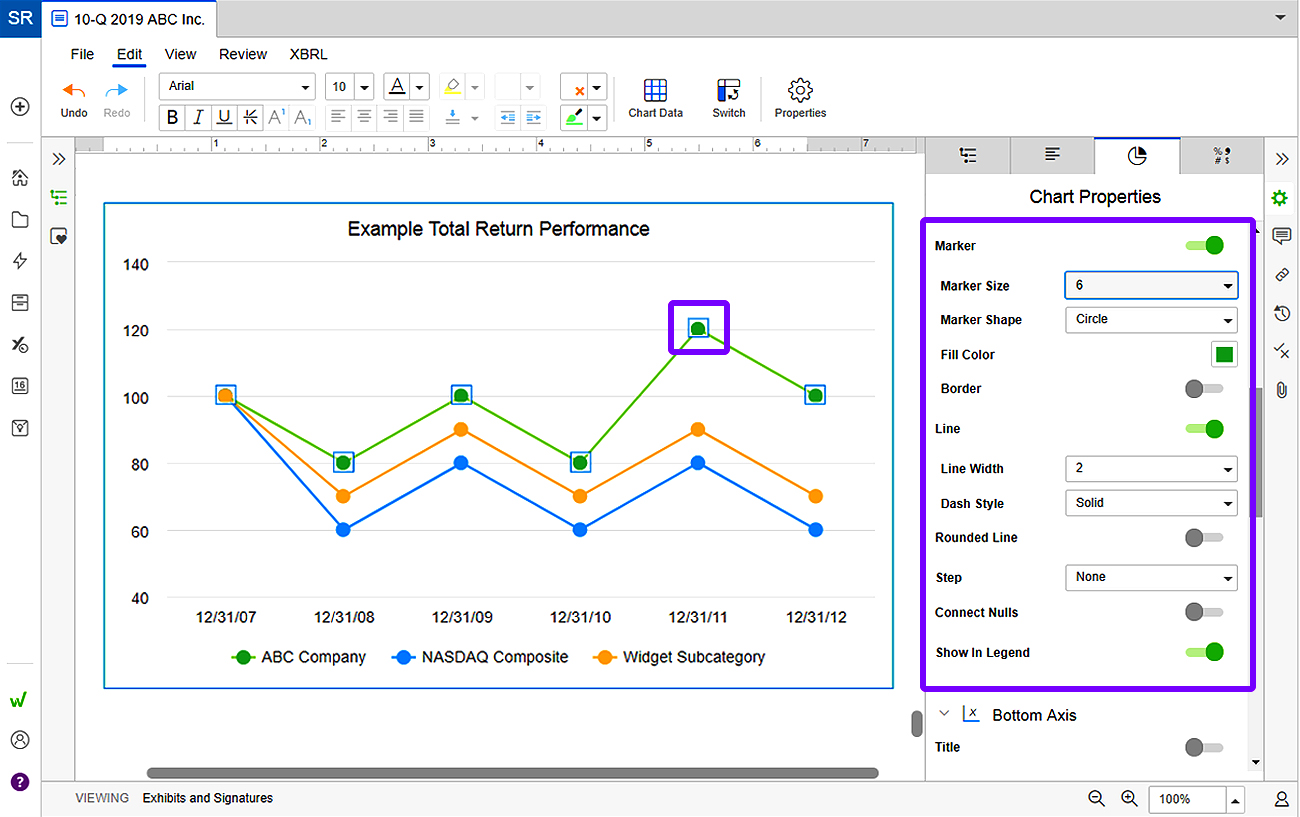The image size is (1300, 817).
Task: Open Dash Style dropdown
Action: (x=1151, y=503)
